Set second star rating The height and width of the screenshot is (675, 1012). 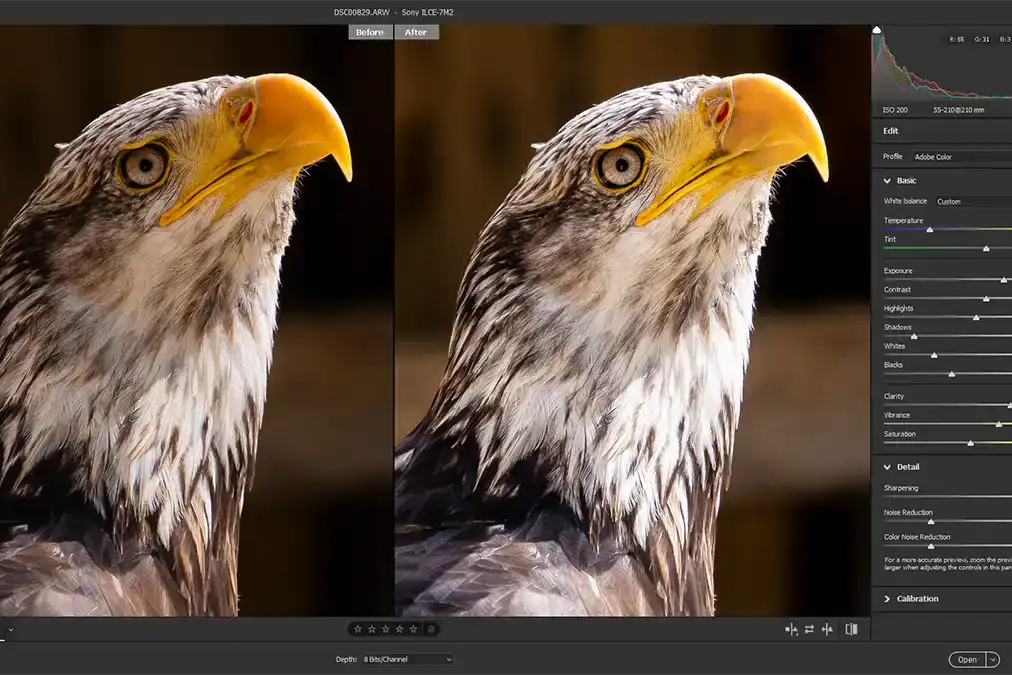click(372, 629)
